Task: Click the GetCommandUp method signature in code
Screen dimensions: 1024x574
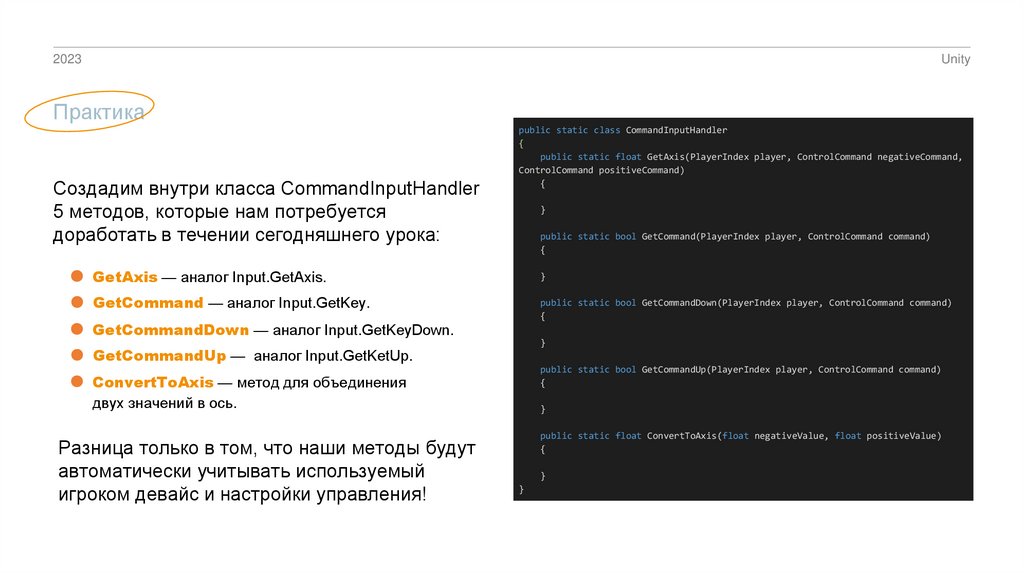Action: (740, 370)
